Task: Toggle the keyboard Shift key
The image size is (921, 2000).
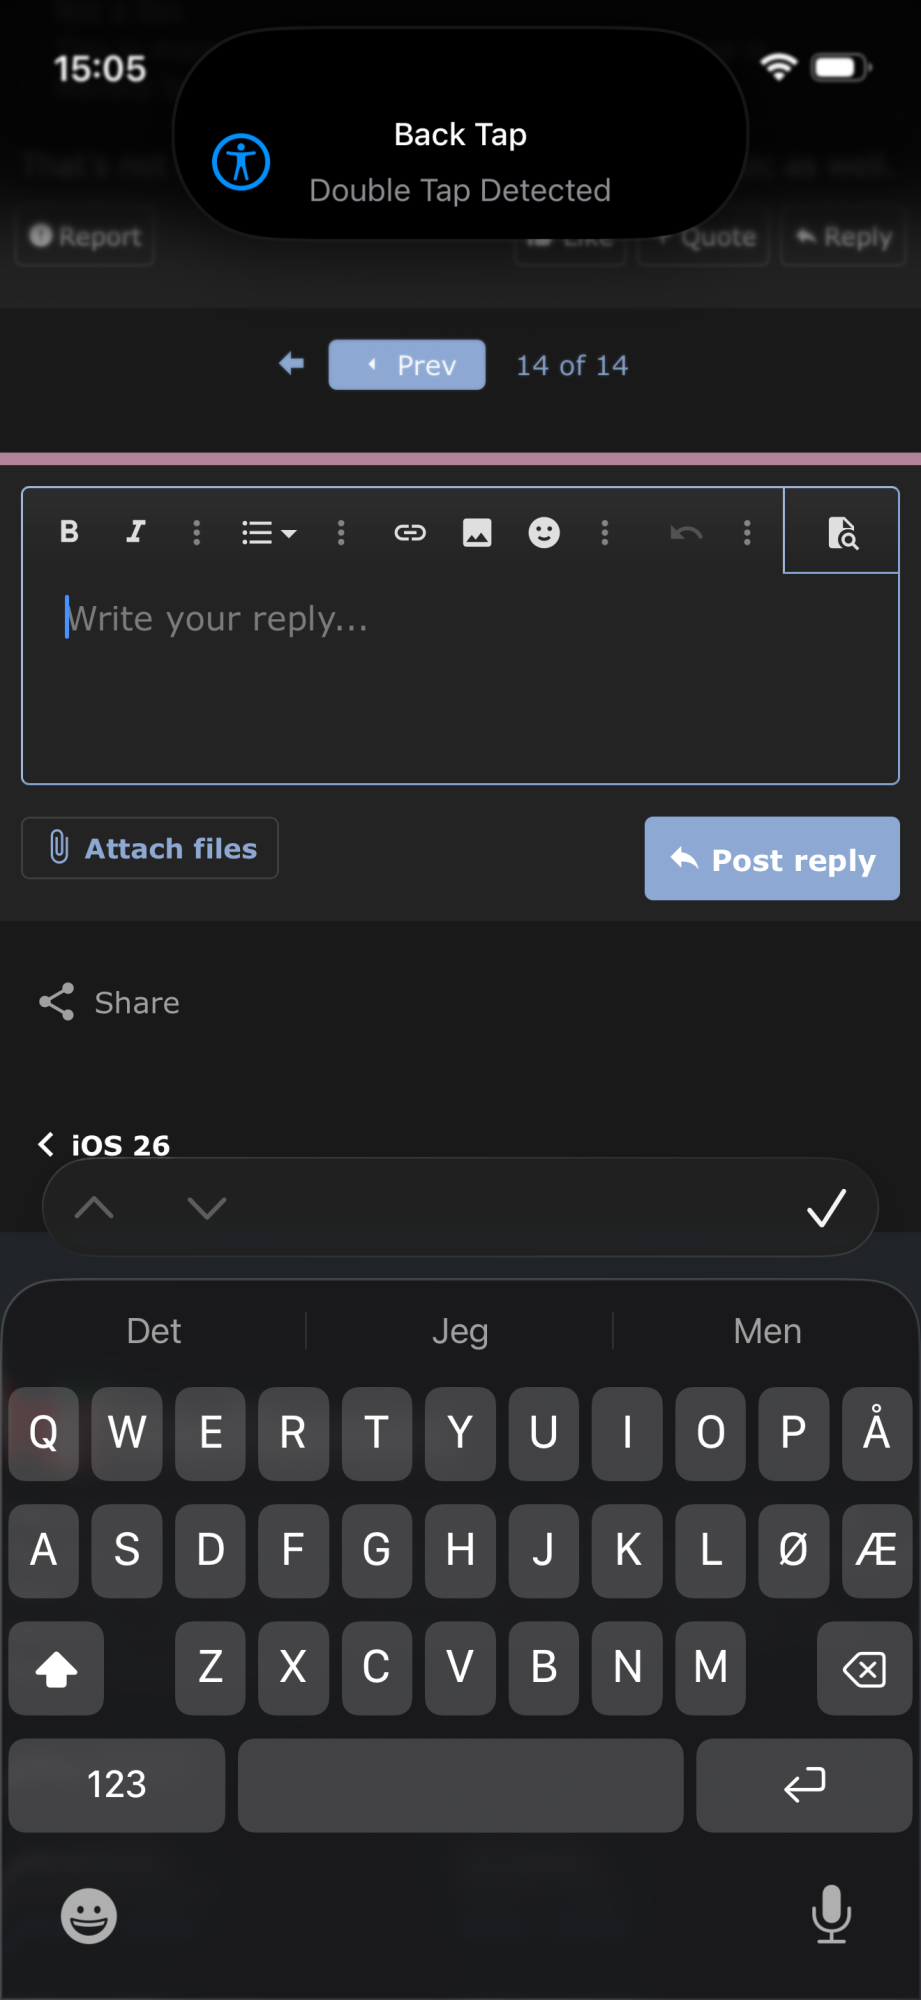Action: 56,1668
